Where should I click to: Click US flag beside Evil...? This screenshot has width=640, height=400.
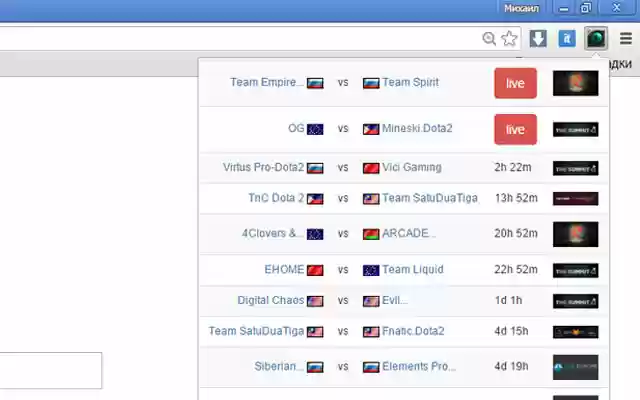pyautogui.click(x=371, y=301)
